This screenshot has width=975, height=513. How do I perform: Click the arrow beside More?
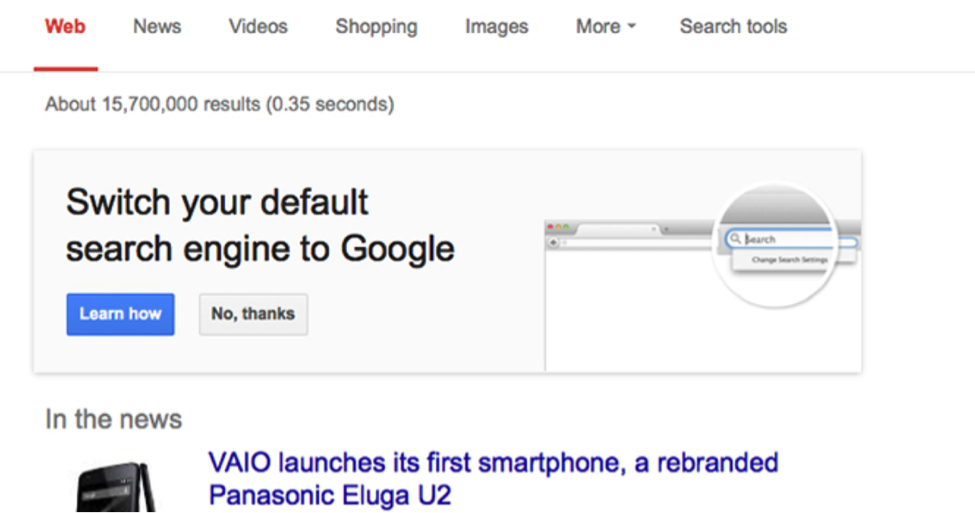632,28
